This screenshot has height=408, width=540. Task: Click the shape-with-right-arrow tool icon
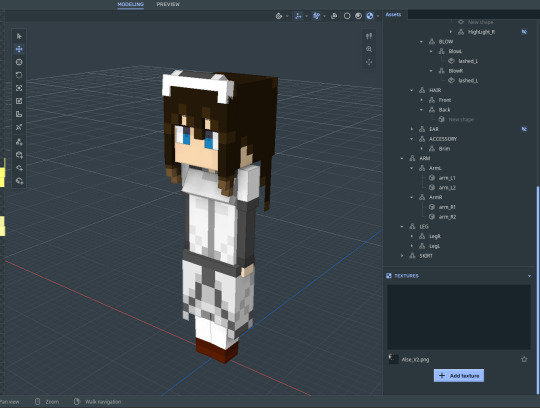19,168
